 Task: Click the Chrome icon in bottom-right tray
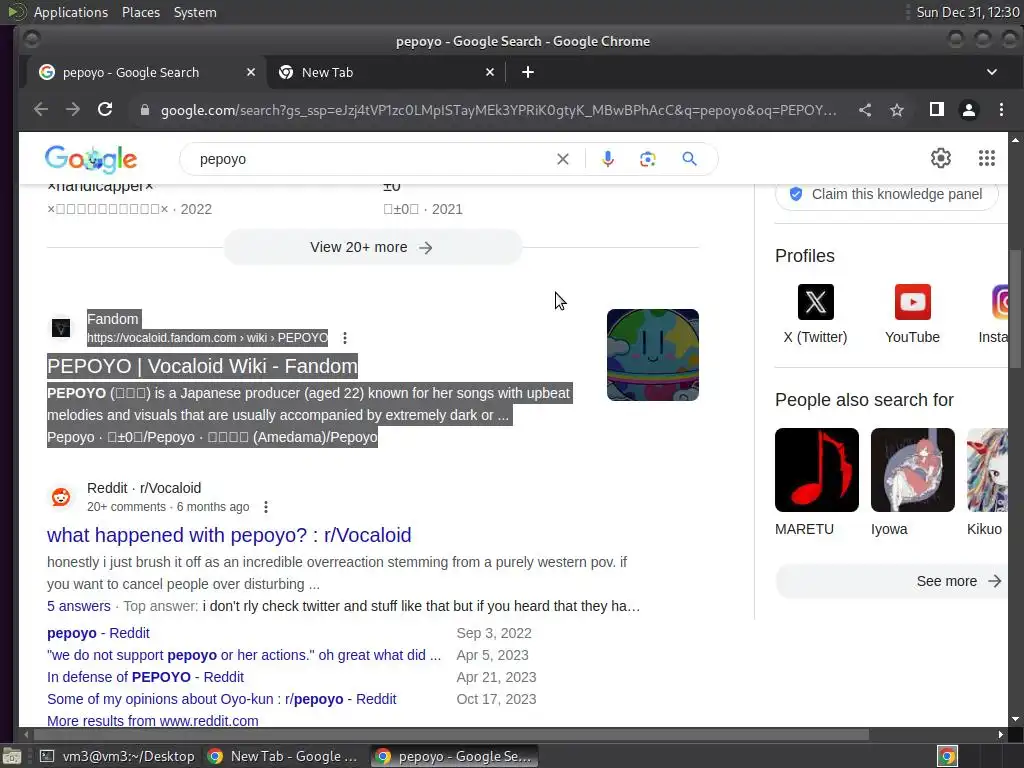pyautogui.click(x=947, y=756)
